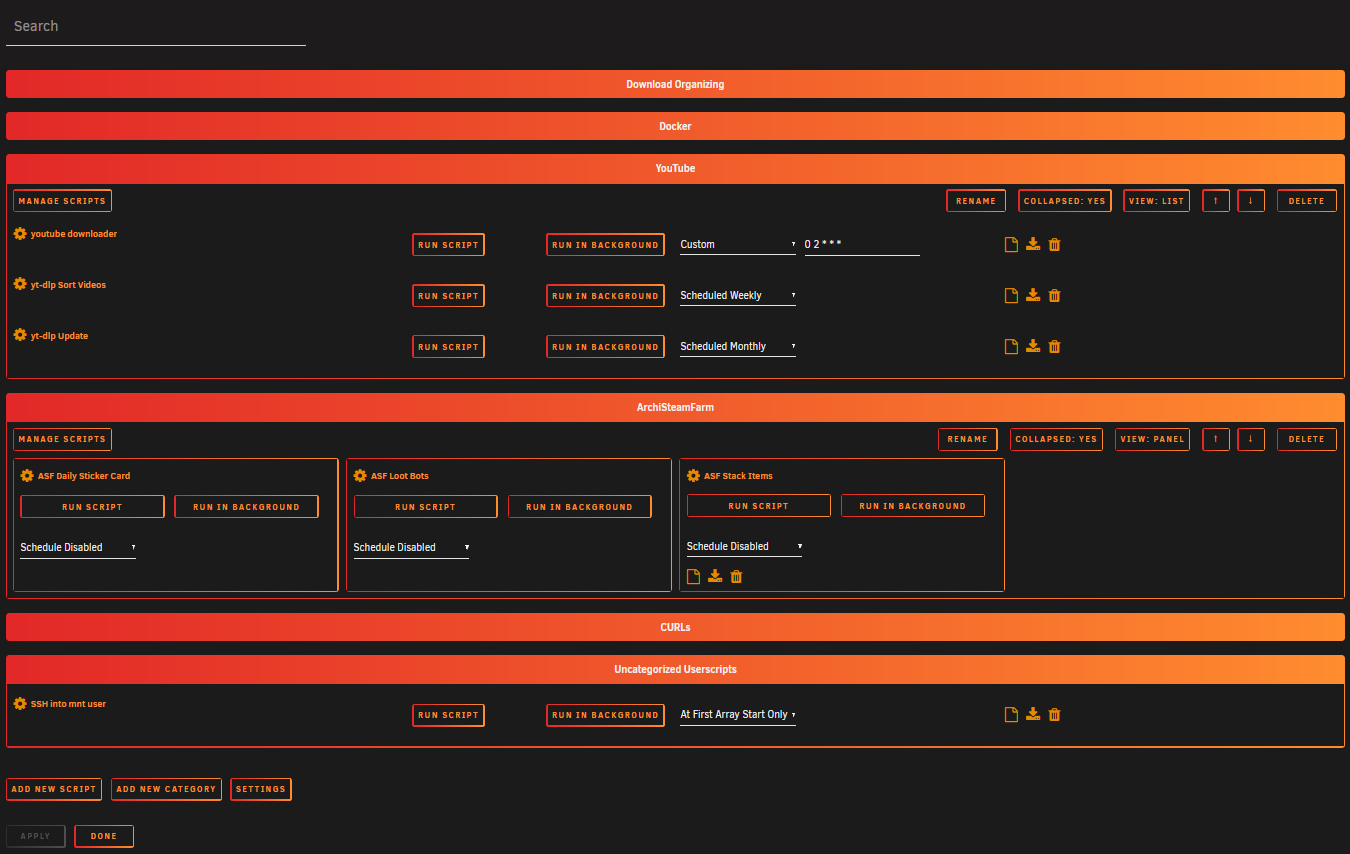Download log icon for youtube downloader

click(1033, 244)
